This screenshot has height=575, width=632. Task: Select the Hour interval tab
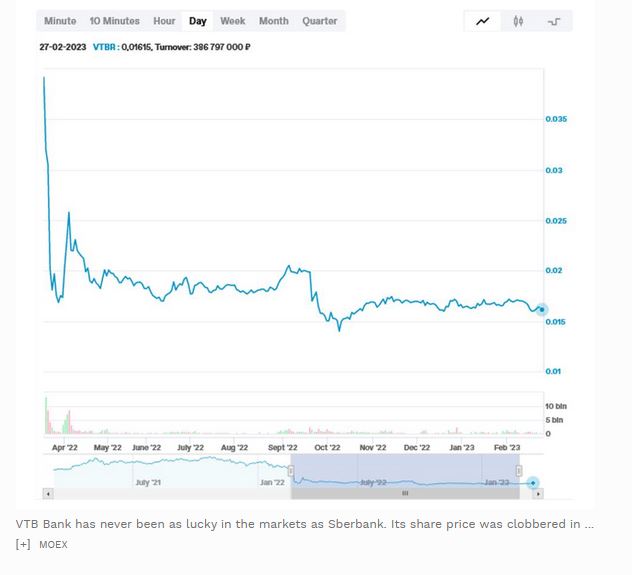pyautogui.click(x=164, y=21)
